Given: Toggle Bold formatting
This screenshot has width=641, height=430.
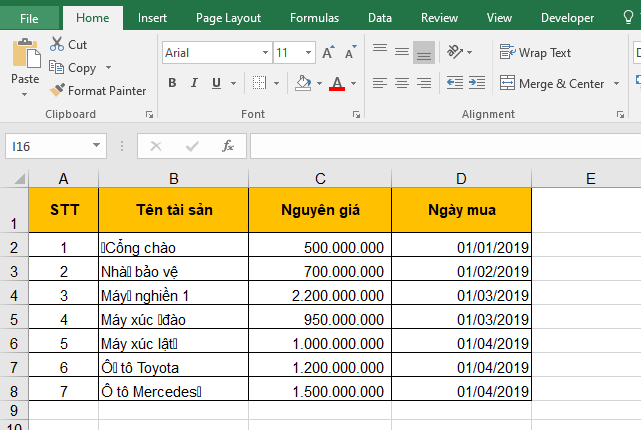Looking at the screenshot, I should tap(172, 83).
